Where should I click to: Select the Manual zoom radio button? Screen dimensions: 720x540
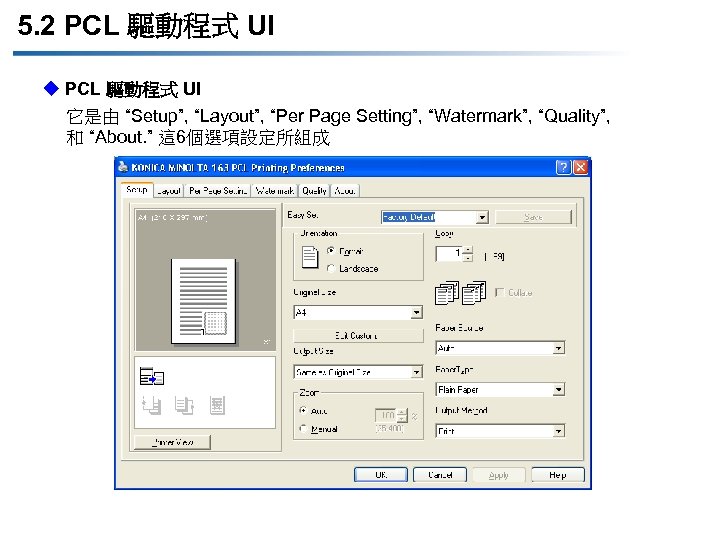303,428
